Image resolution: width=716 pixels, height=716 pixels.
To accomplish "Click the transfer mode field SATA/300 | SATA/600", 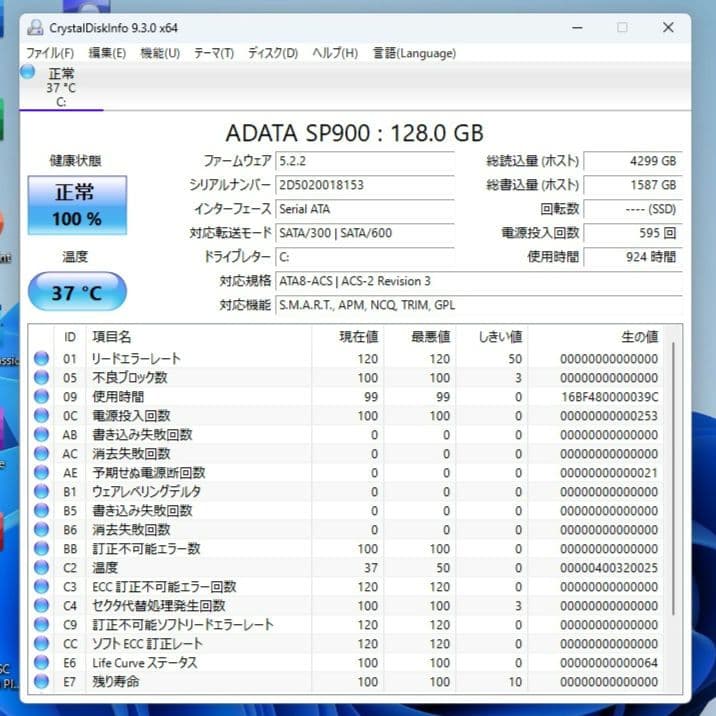I will tap(365, 233).
